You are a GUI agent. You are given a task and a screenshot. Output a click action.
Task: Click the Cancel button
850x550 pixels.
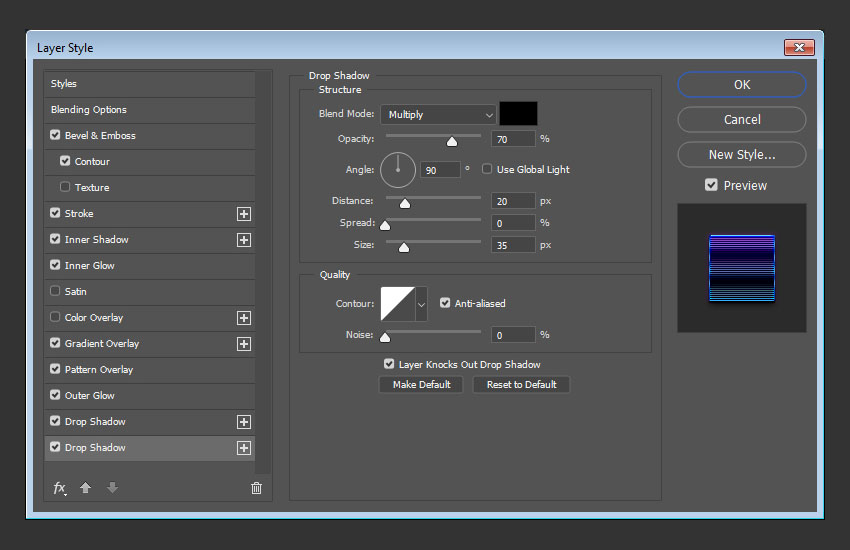pos(742,120)
